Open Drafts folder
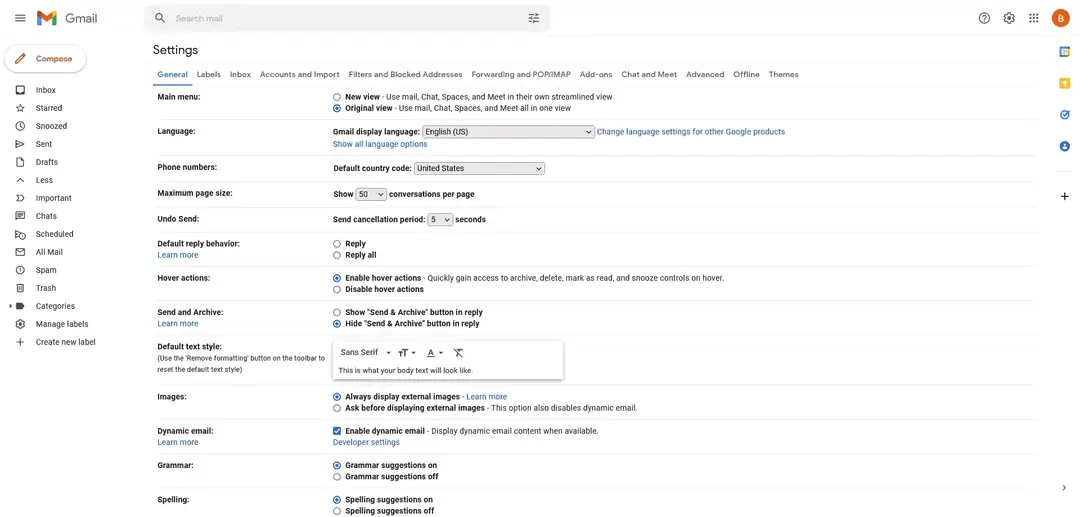 point(47,162)
